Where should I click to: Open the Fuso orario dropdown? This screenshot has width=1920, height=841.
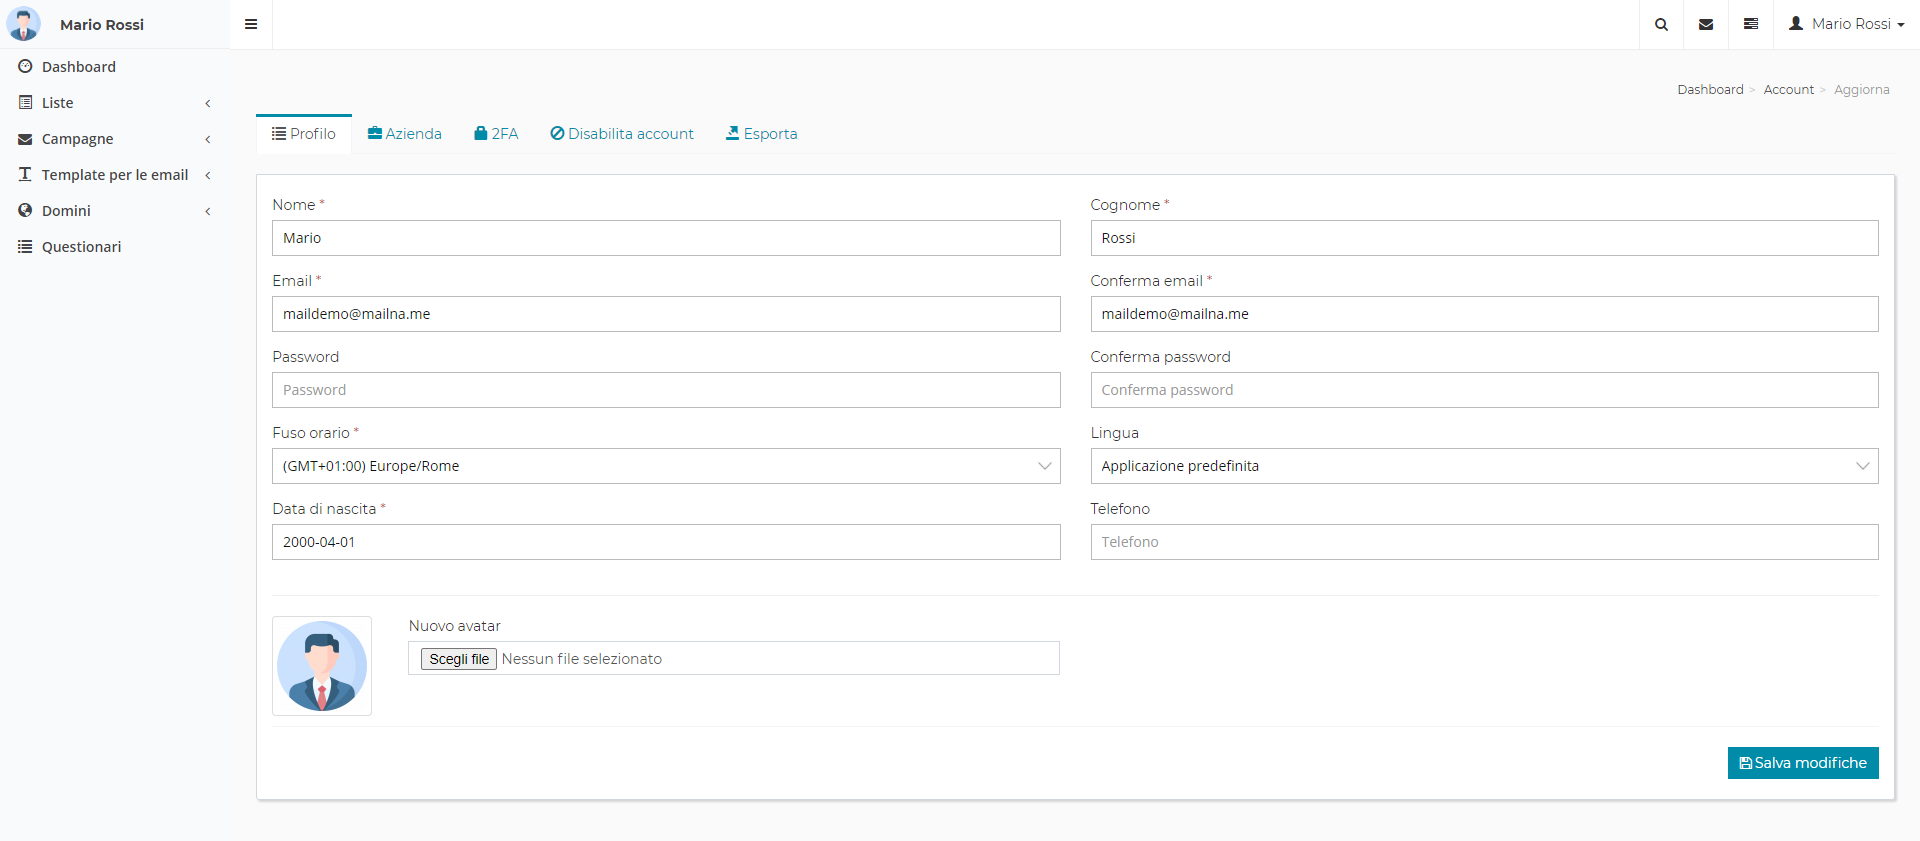tap(666, 466)
